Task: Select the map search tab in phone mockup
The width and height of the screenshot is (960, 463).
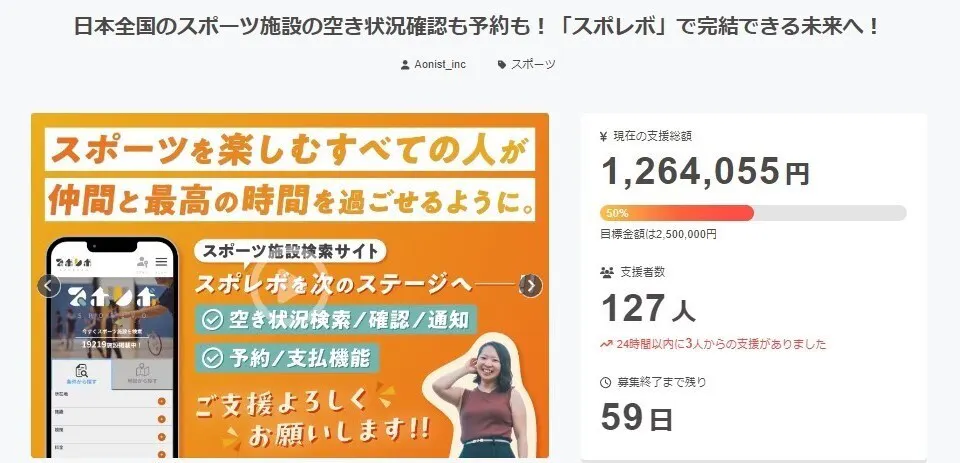Action: tap(142, 375)
